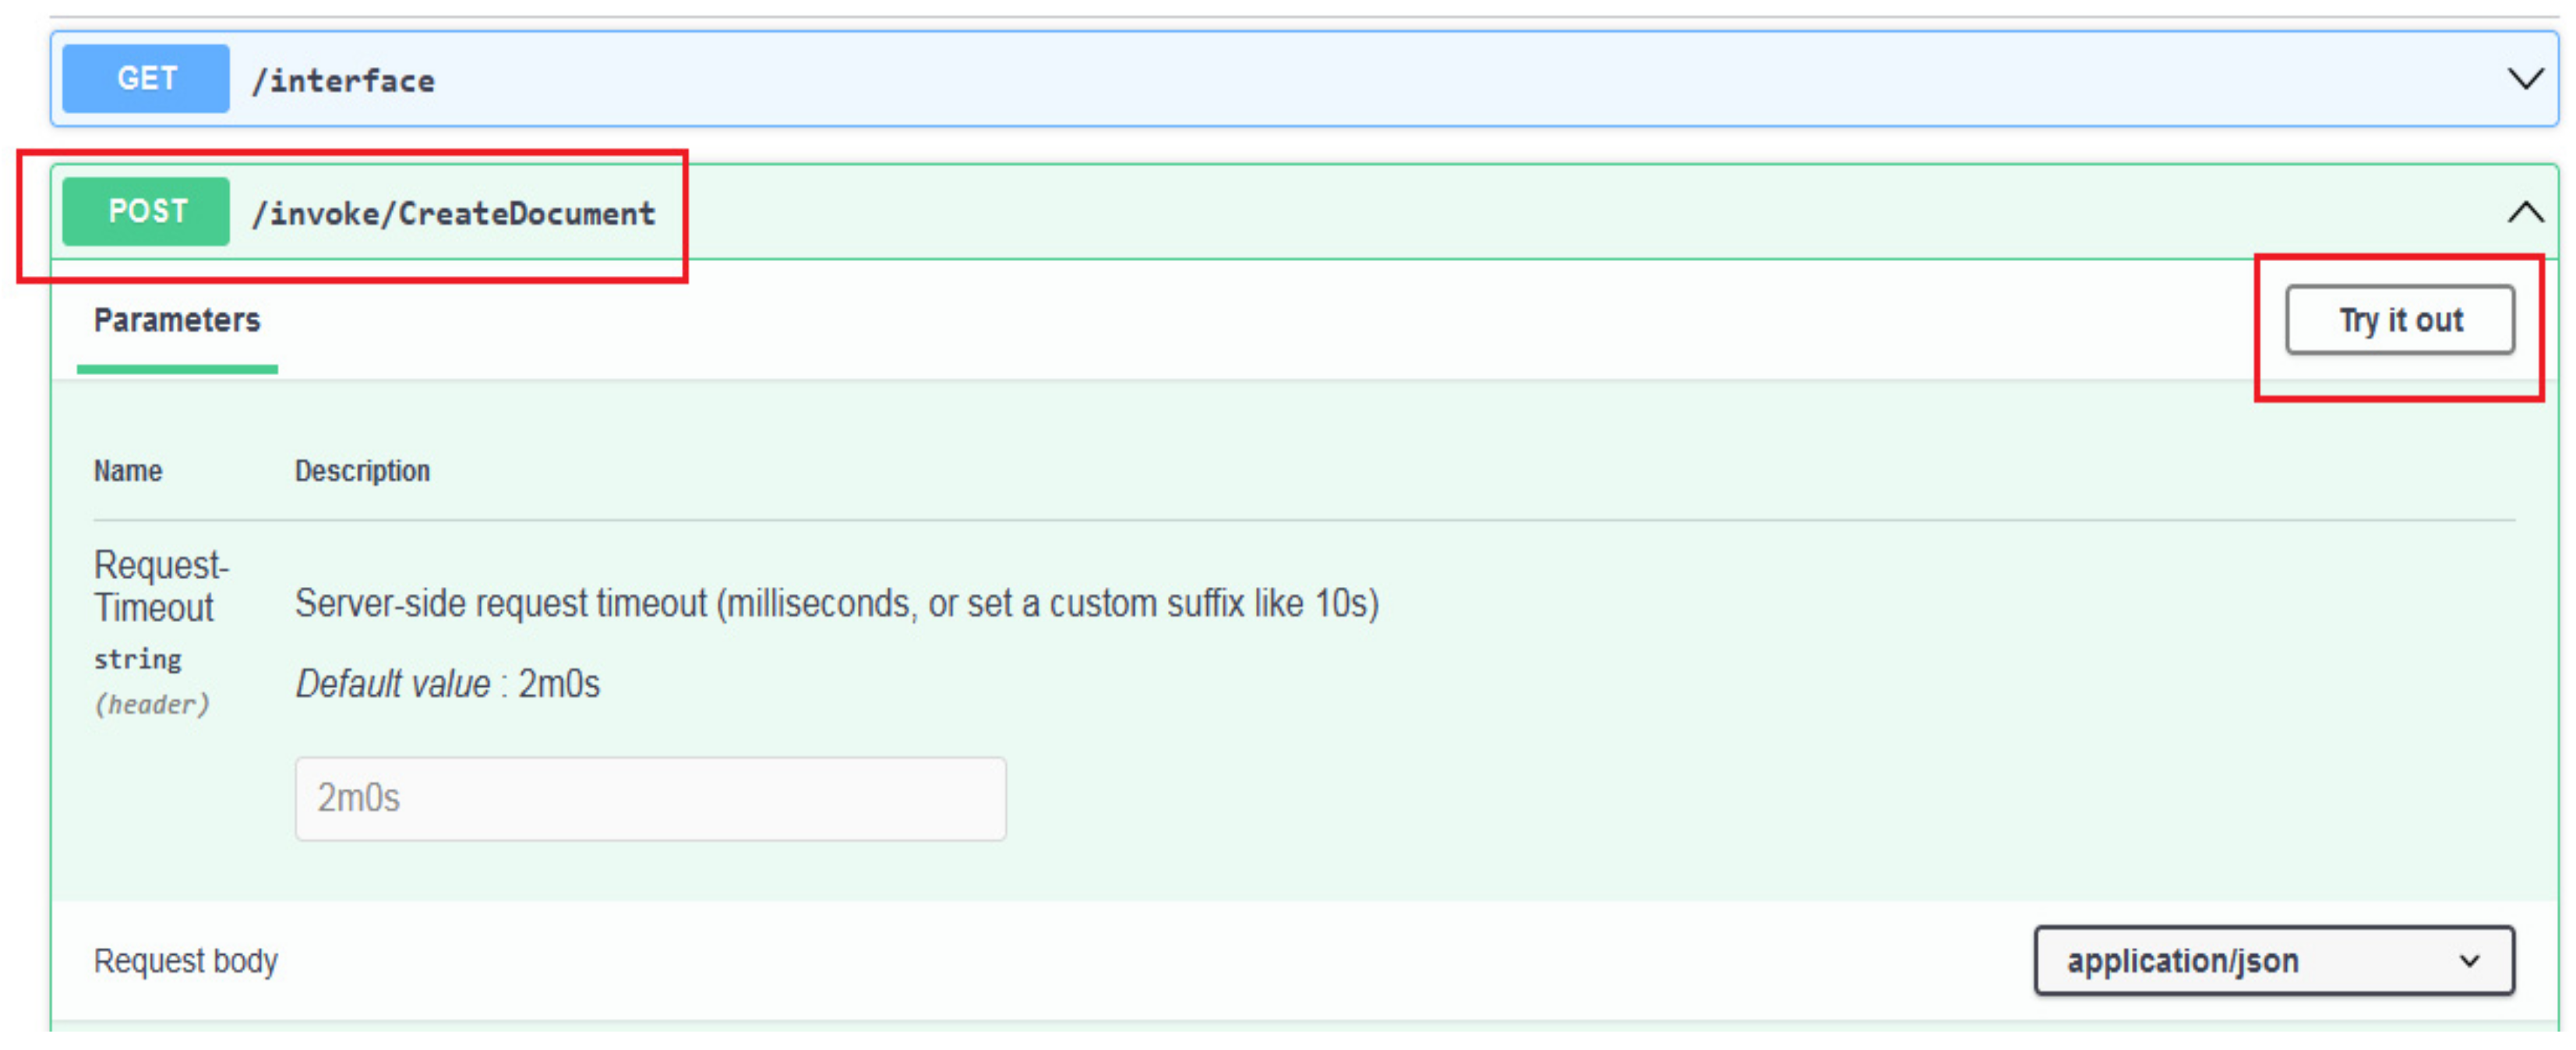Click the Request body label

[186, 960]
